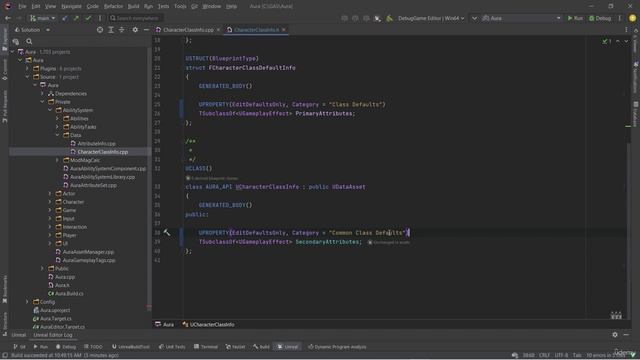Close the CharacterClassInfo.cpp tab
640x360 pixels.
[218, 30]
